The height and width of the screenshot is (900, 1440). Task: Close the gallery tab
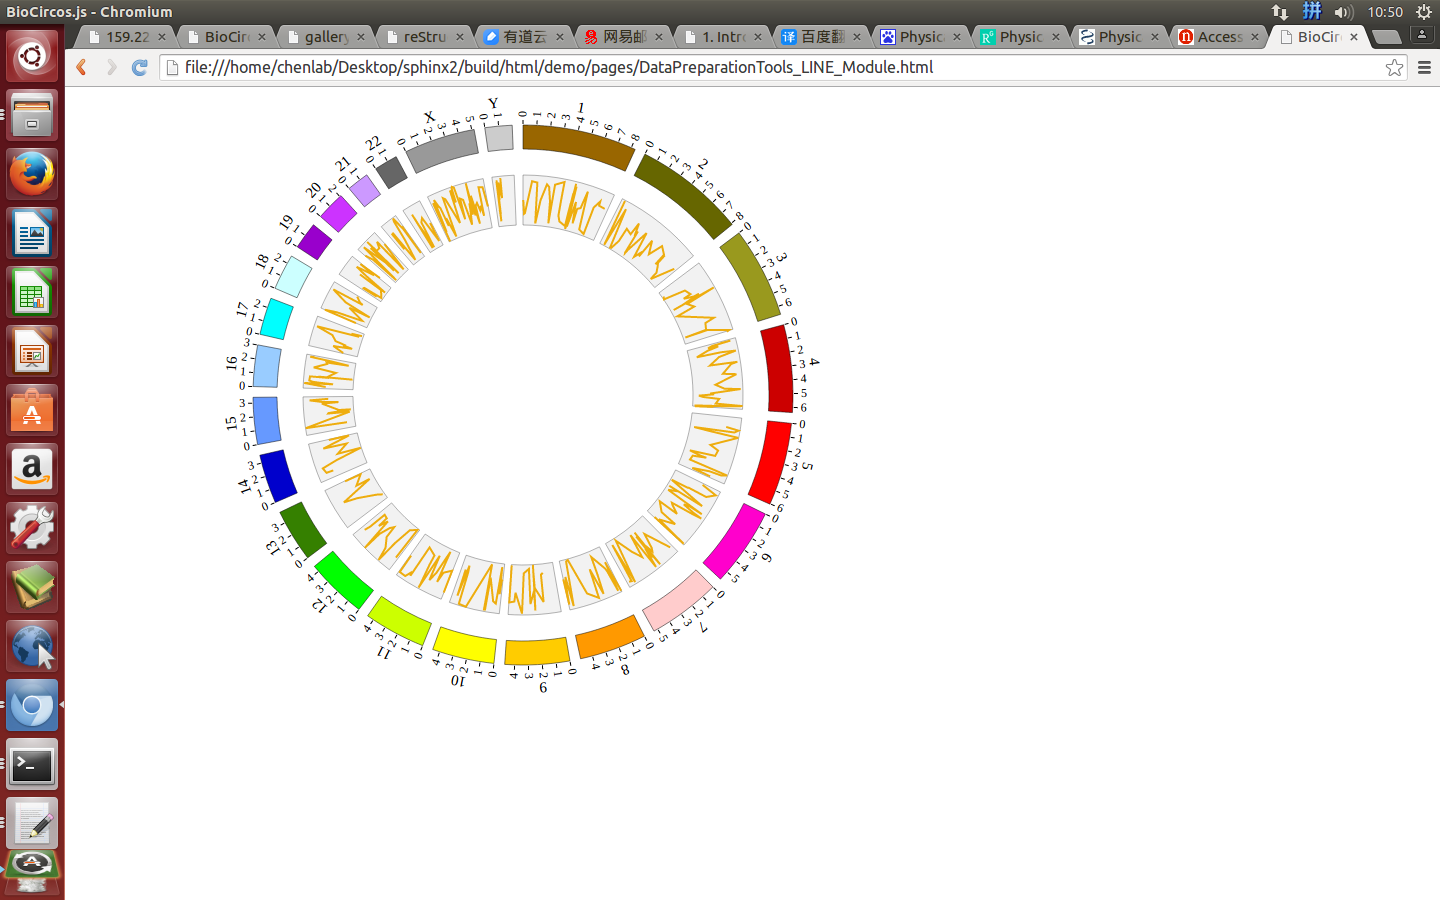tap(361, 37)
